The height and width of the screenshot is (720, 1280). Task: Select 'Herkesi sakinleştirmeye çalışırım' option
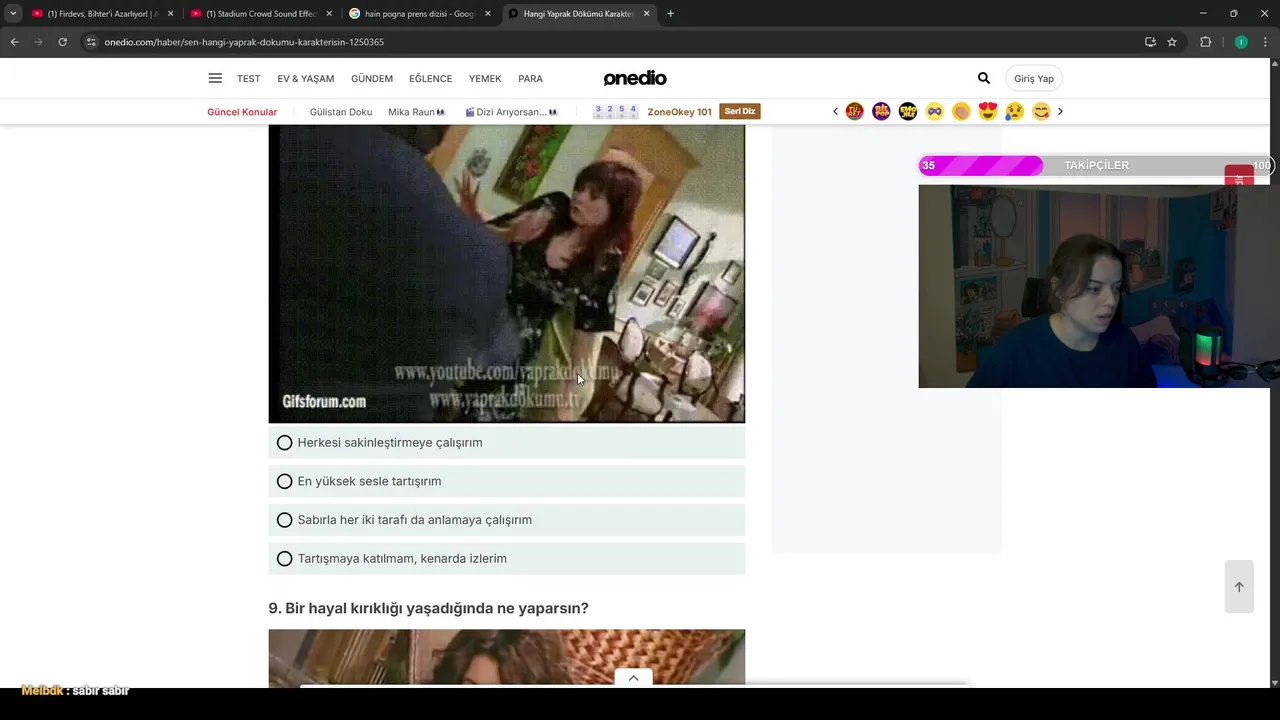[x=506, y=442]
